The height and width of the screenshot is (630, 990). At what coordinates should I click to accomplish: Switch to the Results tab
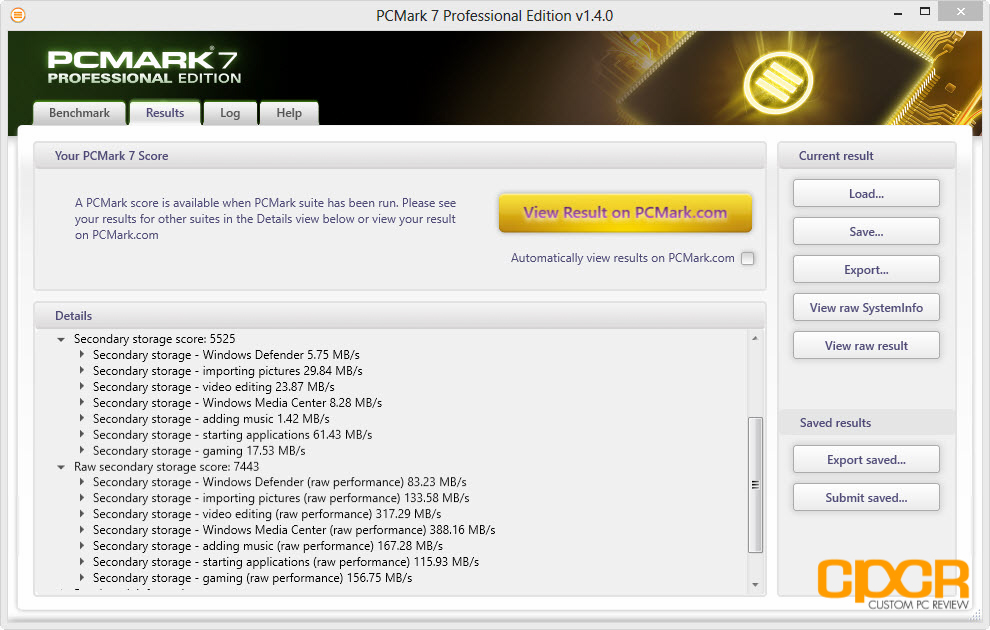[165, 113]
